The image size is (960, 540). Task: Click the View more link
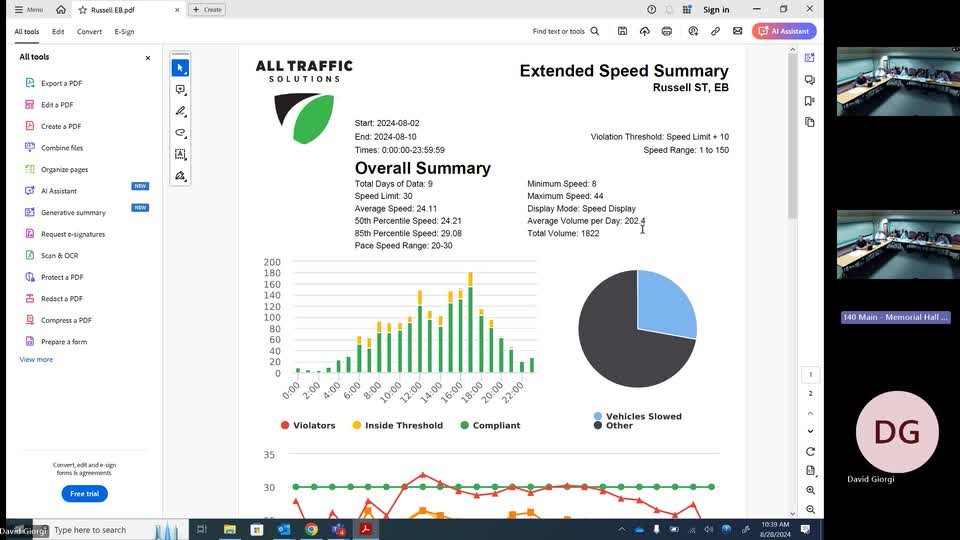[x=36, y=359]
